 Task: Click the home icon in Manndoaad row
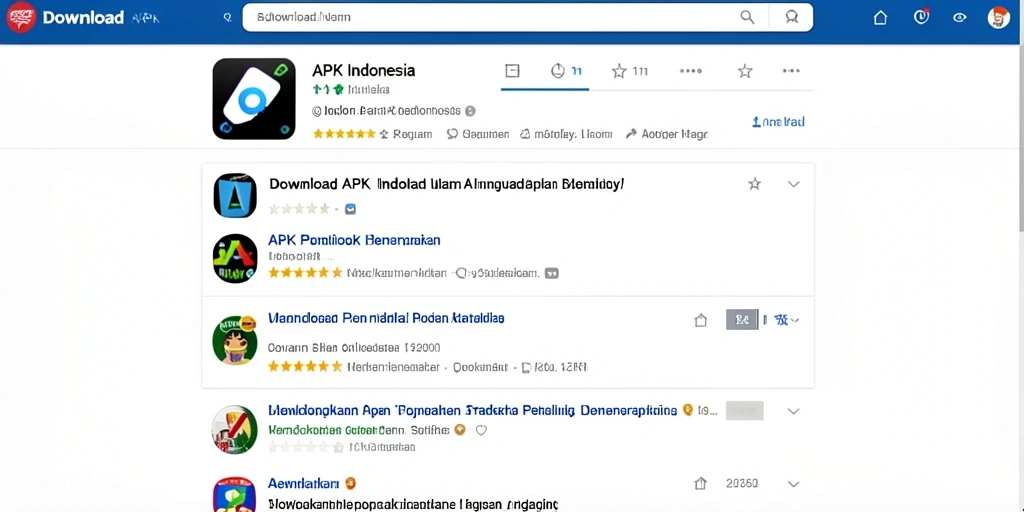click(x=701, y=320)
